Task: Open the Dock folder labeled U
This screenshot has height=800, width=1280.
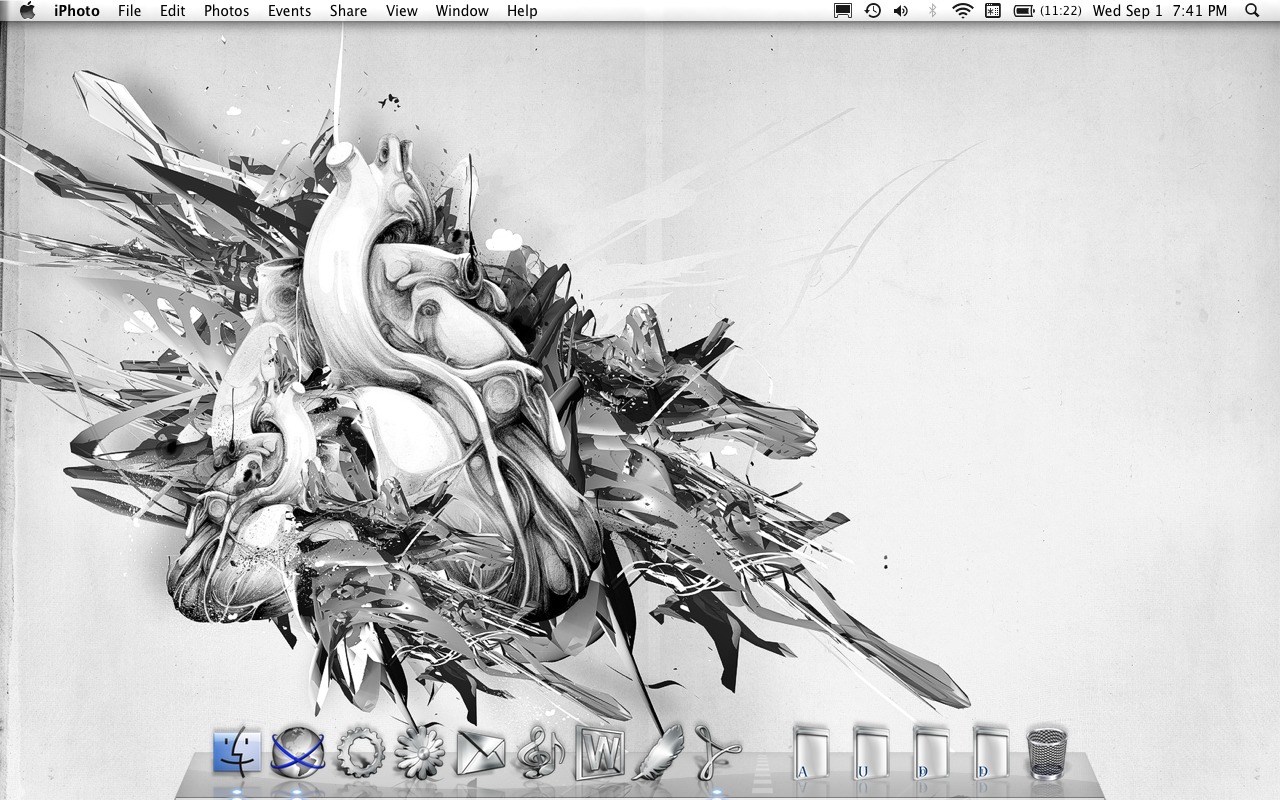Action: click(x=871, y=753)
